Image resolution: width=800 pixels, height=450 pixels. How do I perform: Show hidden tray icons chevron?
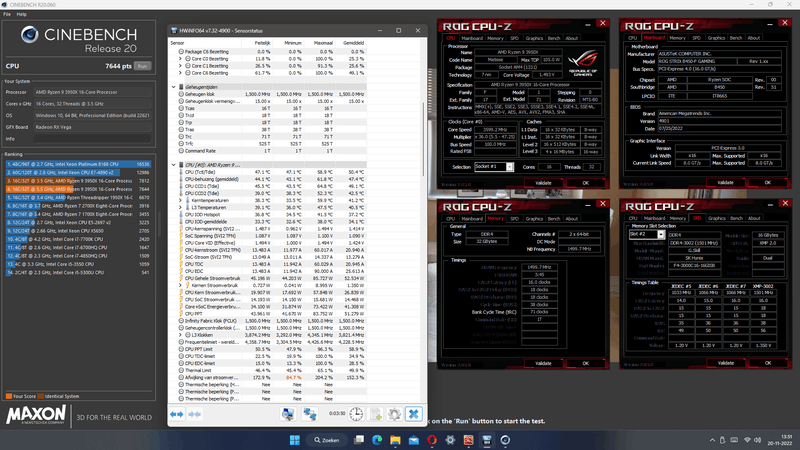pyautogui.click(x=712, y=440)
